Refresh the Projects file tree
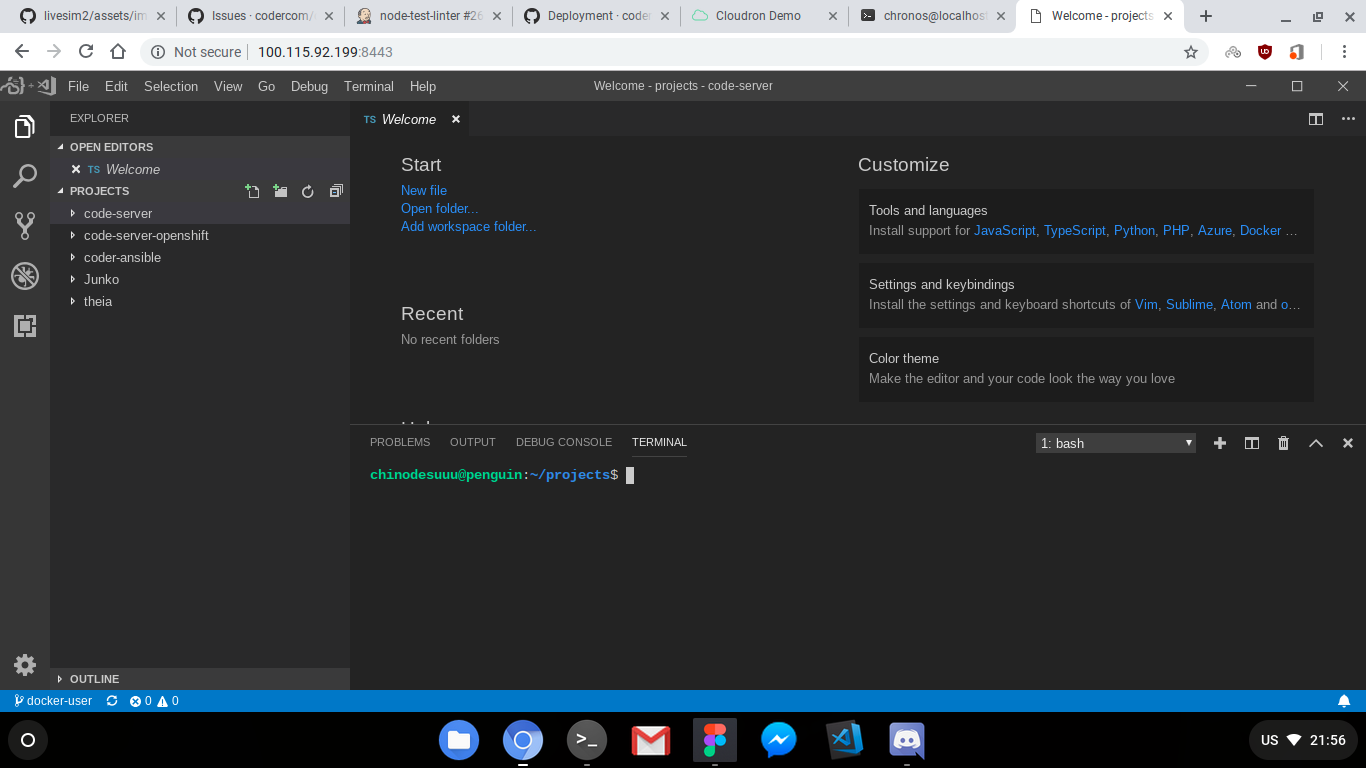The width and height of the screenshot is (1366, 768). coord(307,191)
